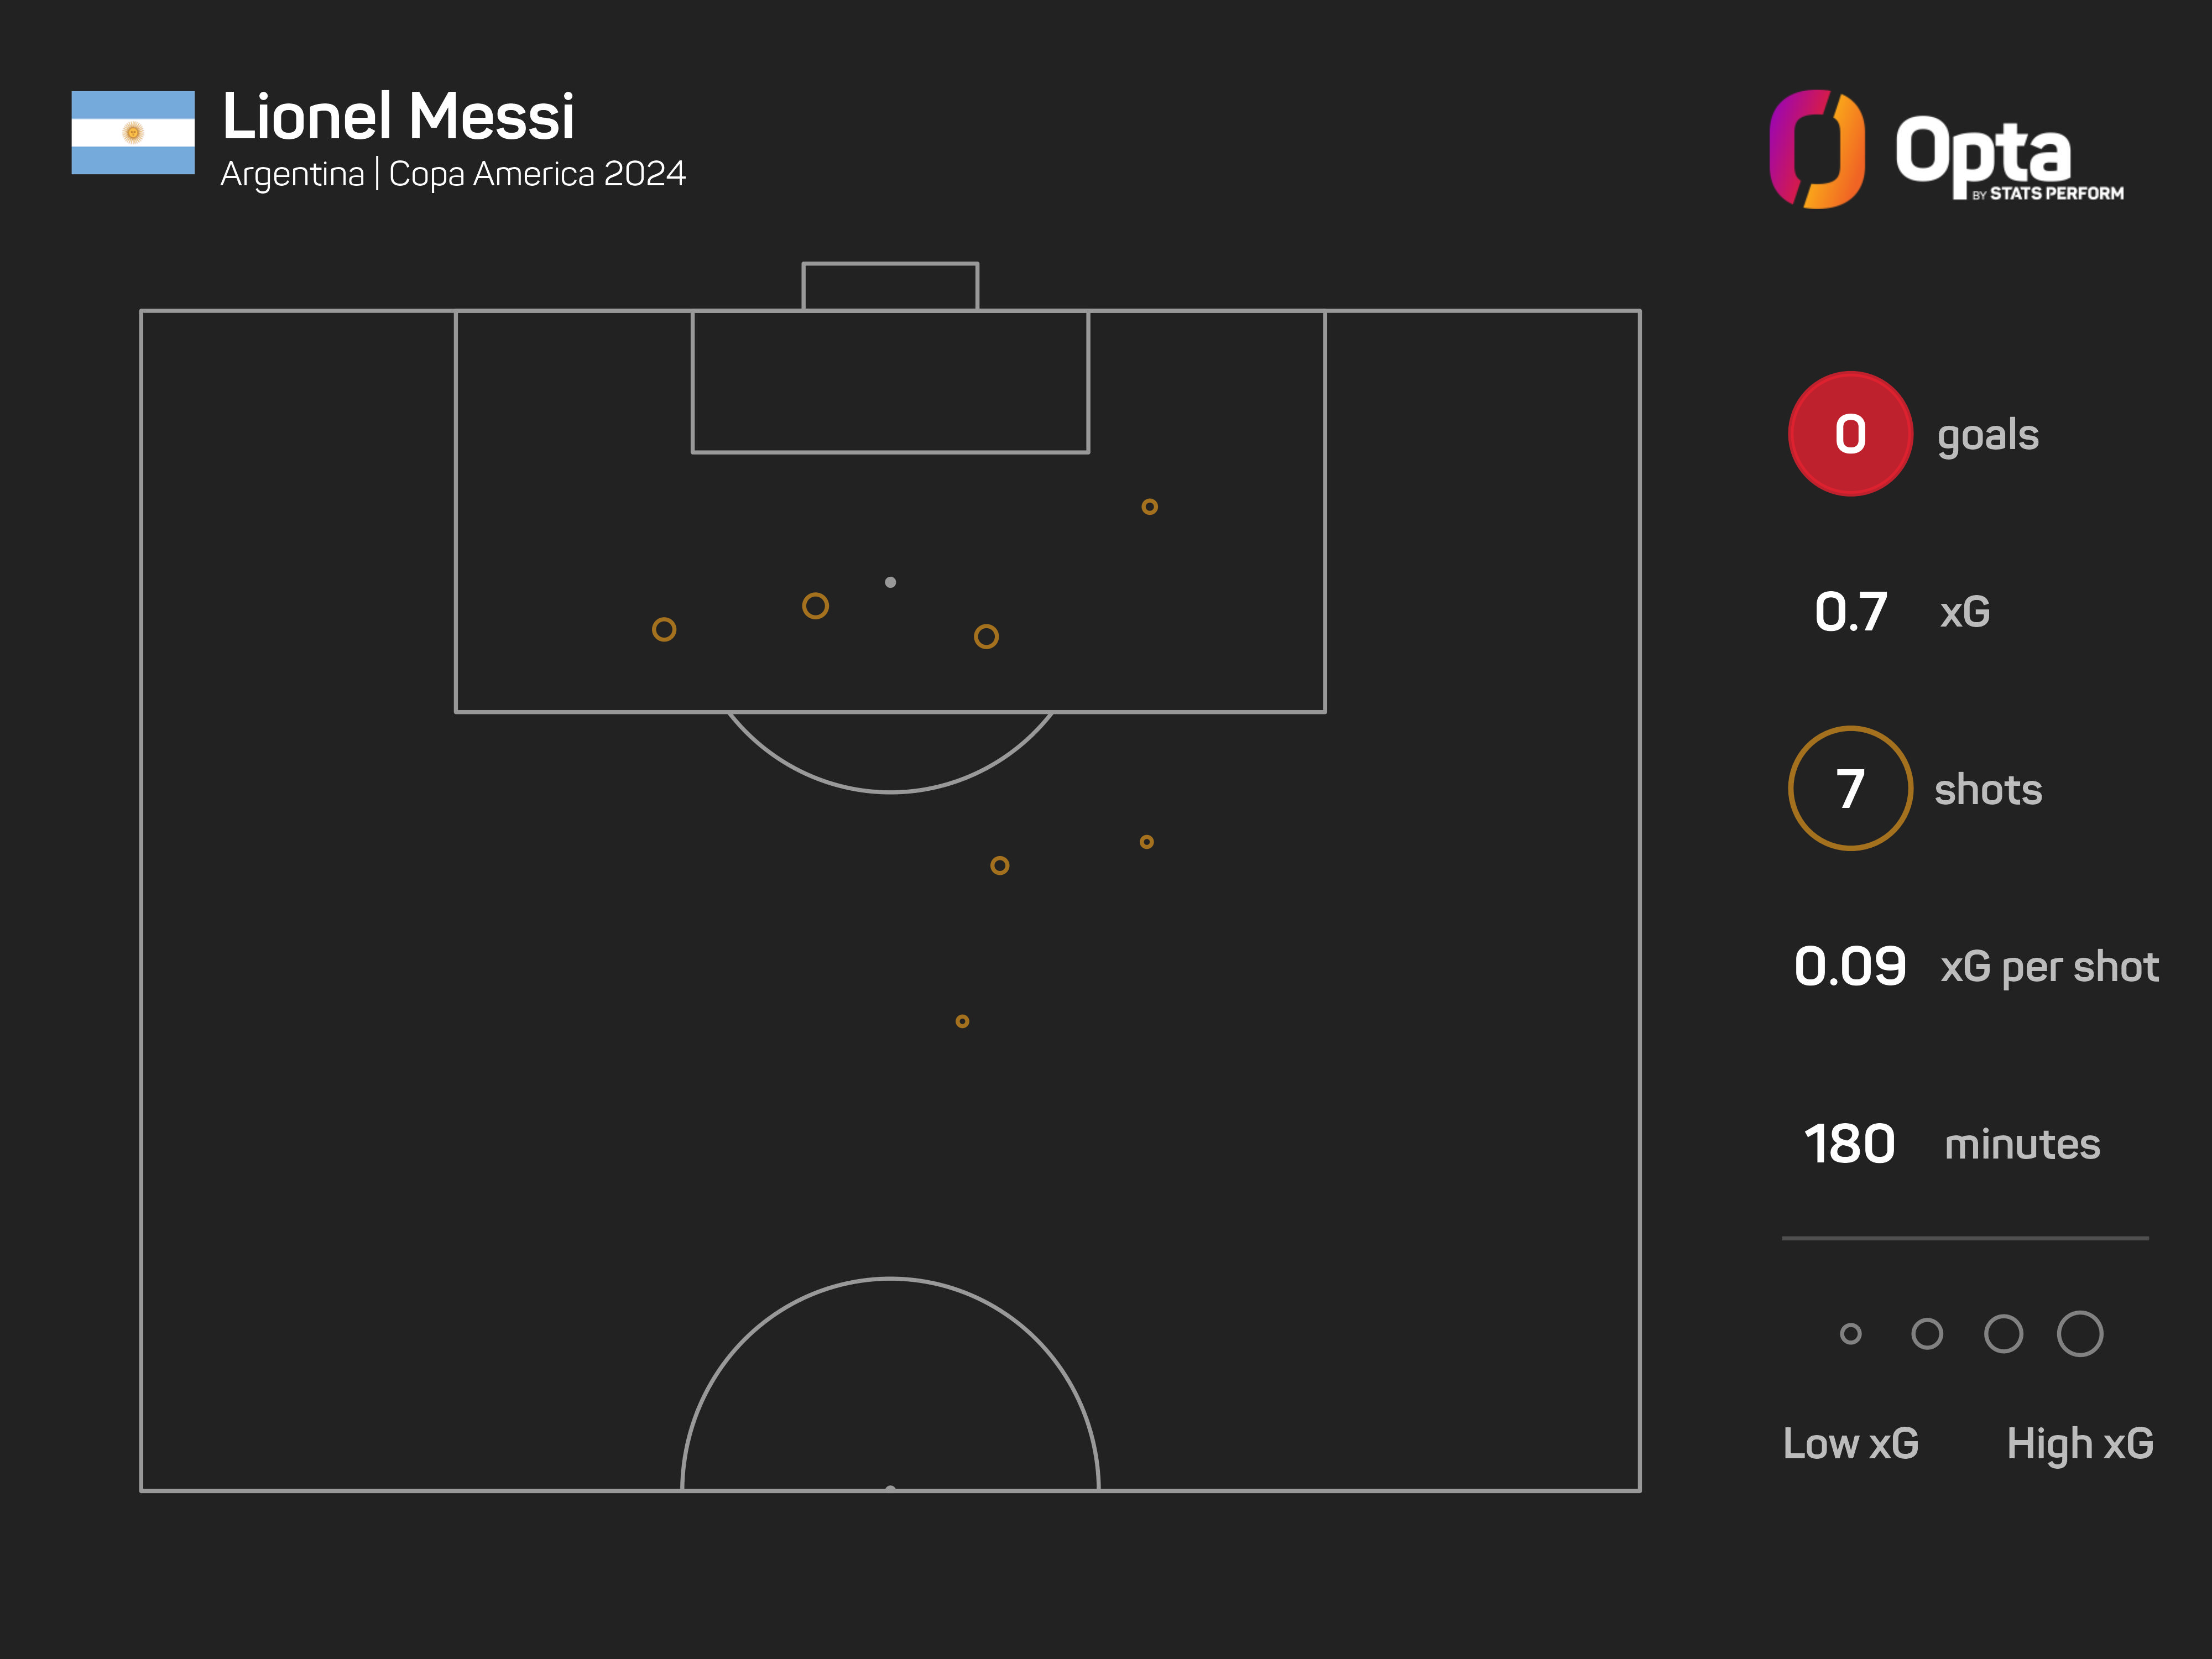This screenshot has height=1659, width=2212.
Task: Select the smallest Low xG legend circle
Action: [x=1850, y=1333]
